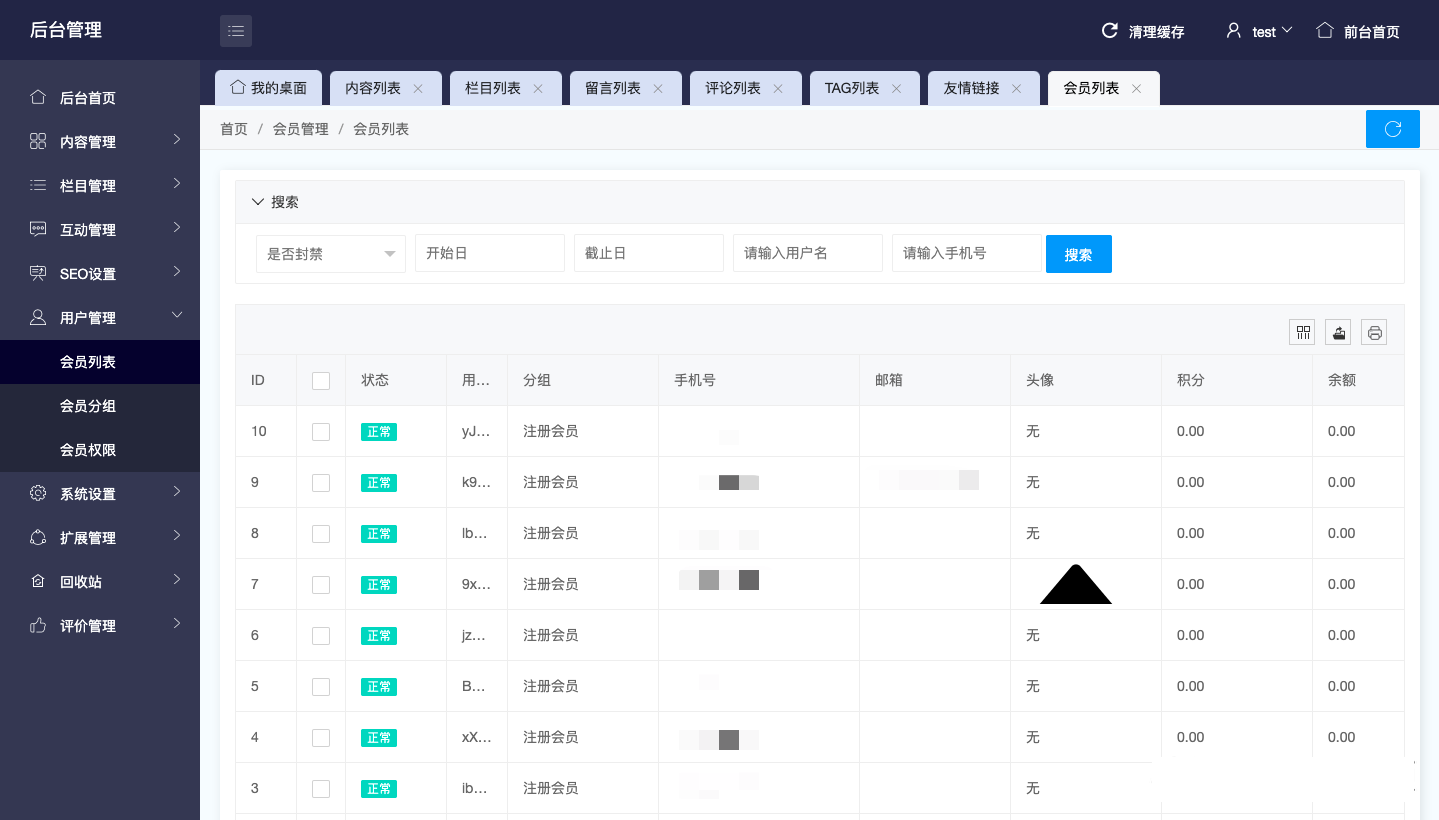The width and height of the screenshot is (1439, 820).
Task: Toggle the select-all checkbox in table header
Action: pos(321,381)
